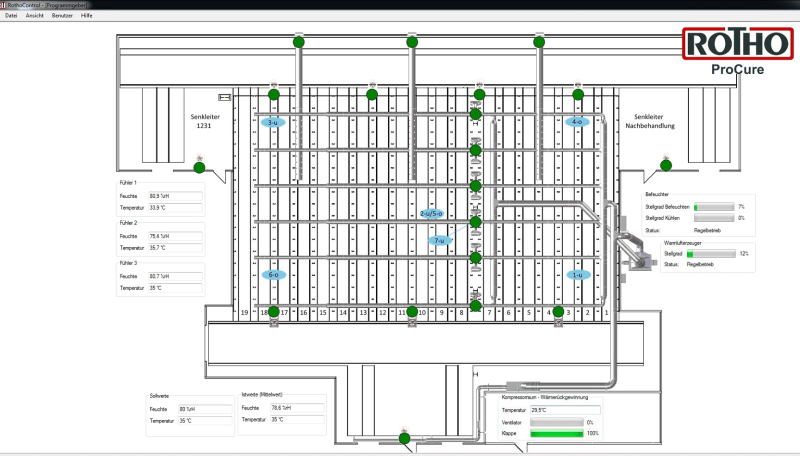Select the blue 2-u/5-o sensor marker
Viewport: 800px width, 456px height.
431,214
